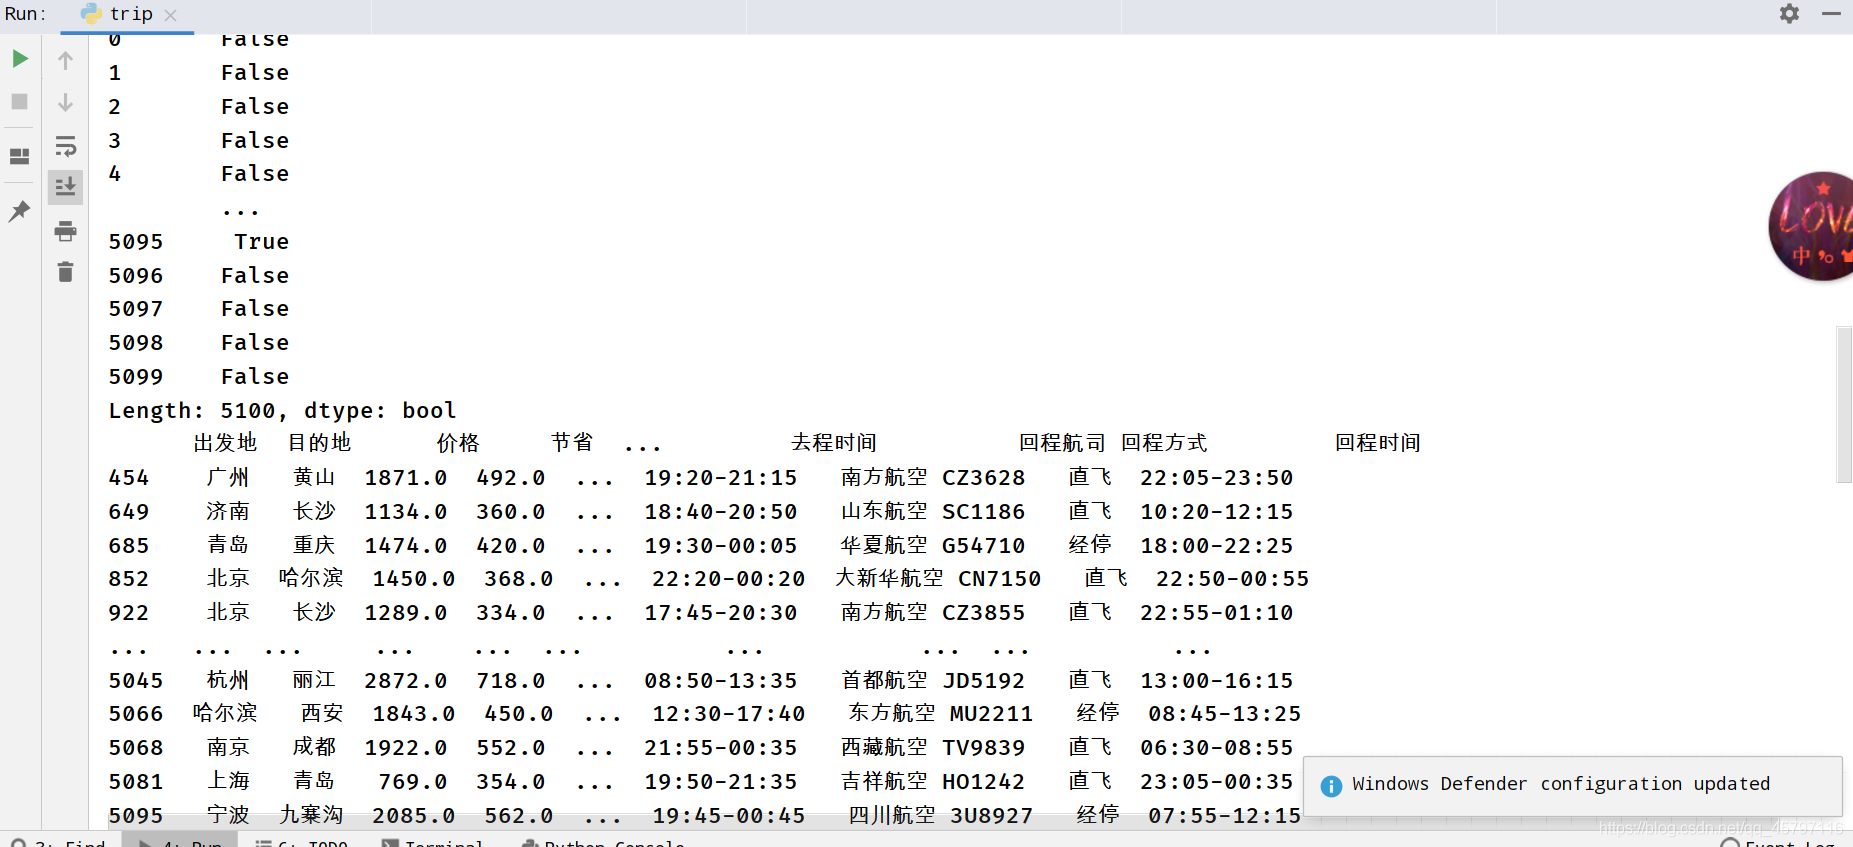Click airline '西藏航空'

[x=884, y=747]
